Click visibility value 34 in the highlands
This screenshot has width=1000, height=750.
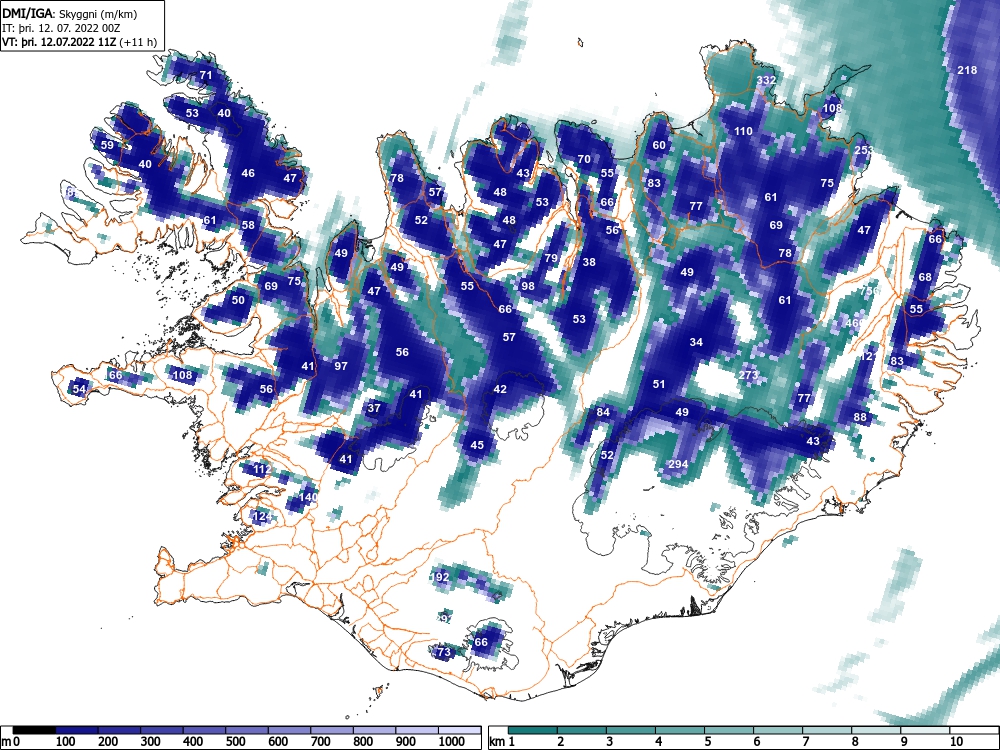tap(696, 342)
